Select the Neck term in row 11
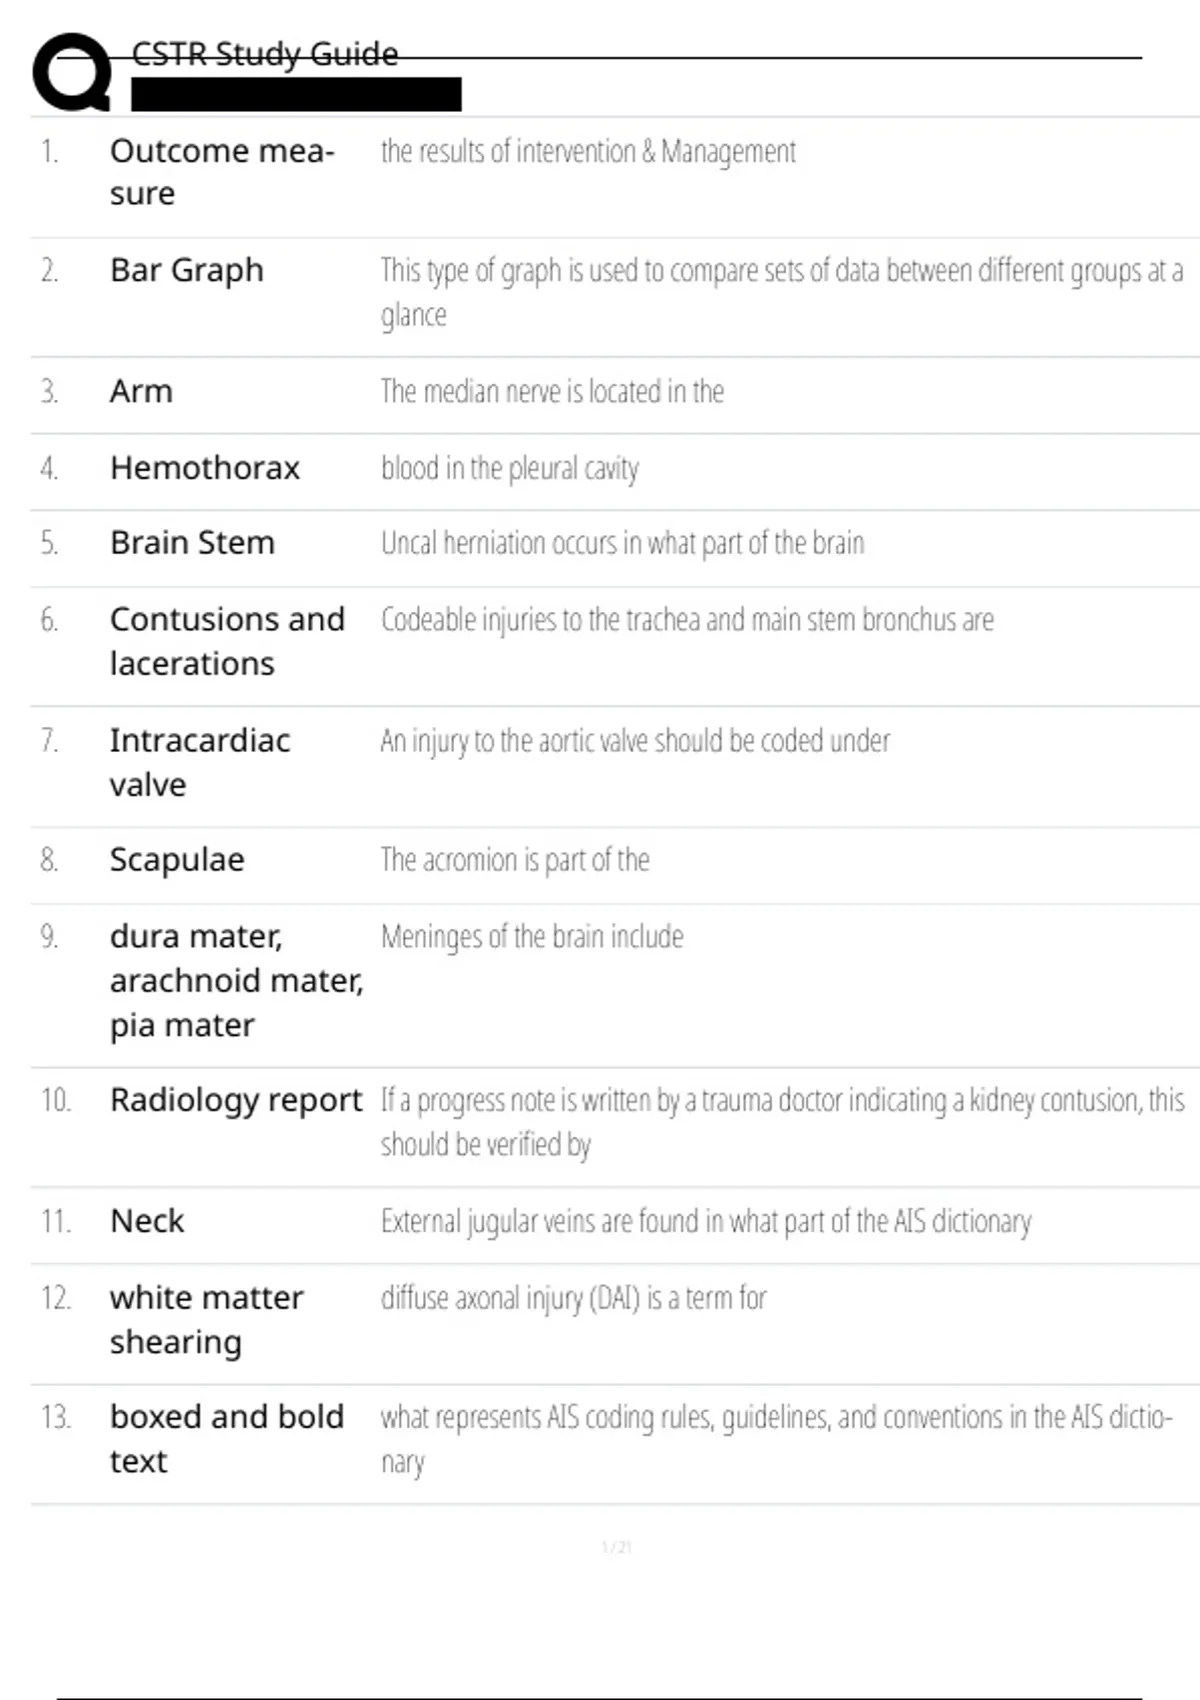 pyautogui.click(x=147, y=1221)
